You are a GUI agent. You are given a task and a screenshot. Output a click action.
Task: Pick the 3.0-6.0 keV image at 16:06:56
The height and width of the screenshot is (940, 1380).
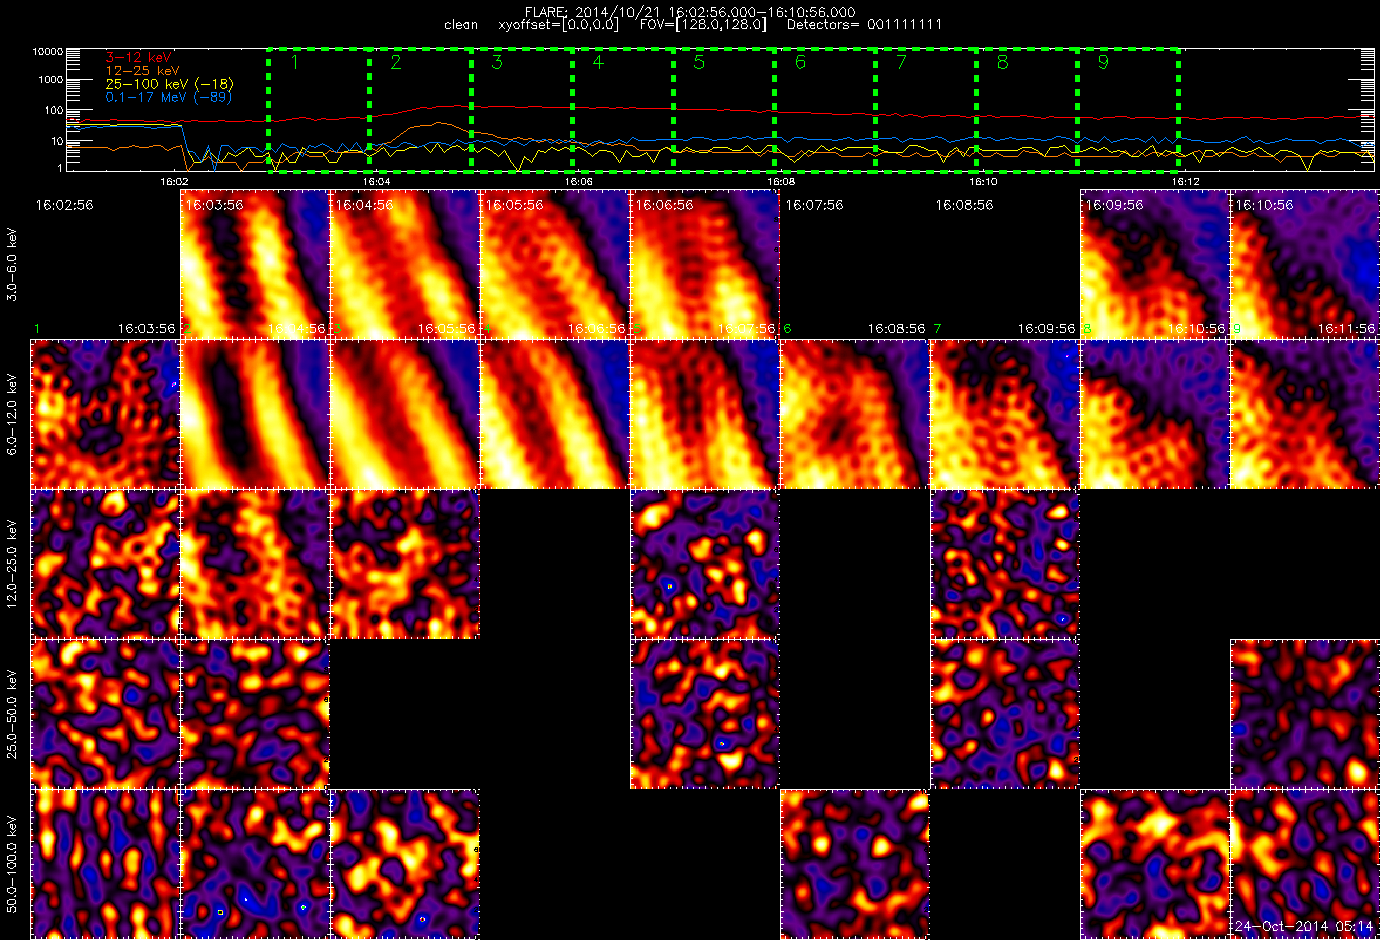tap(705, 264)
